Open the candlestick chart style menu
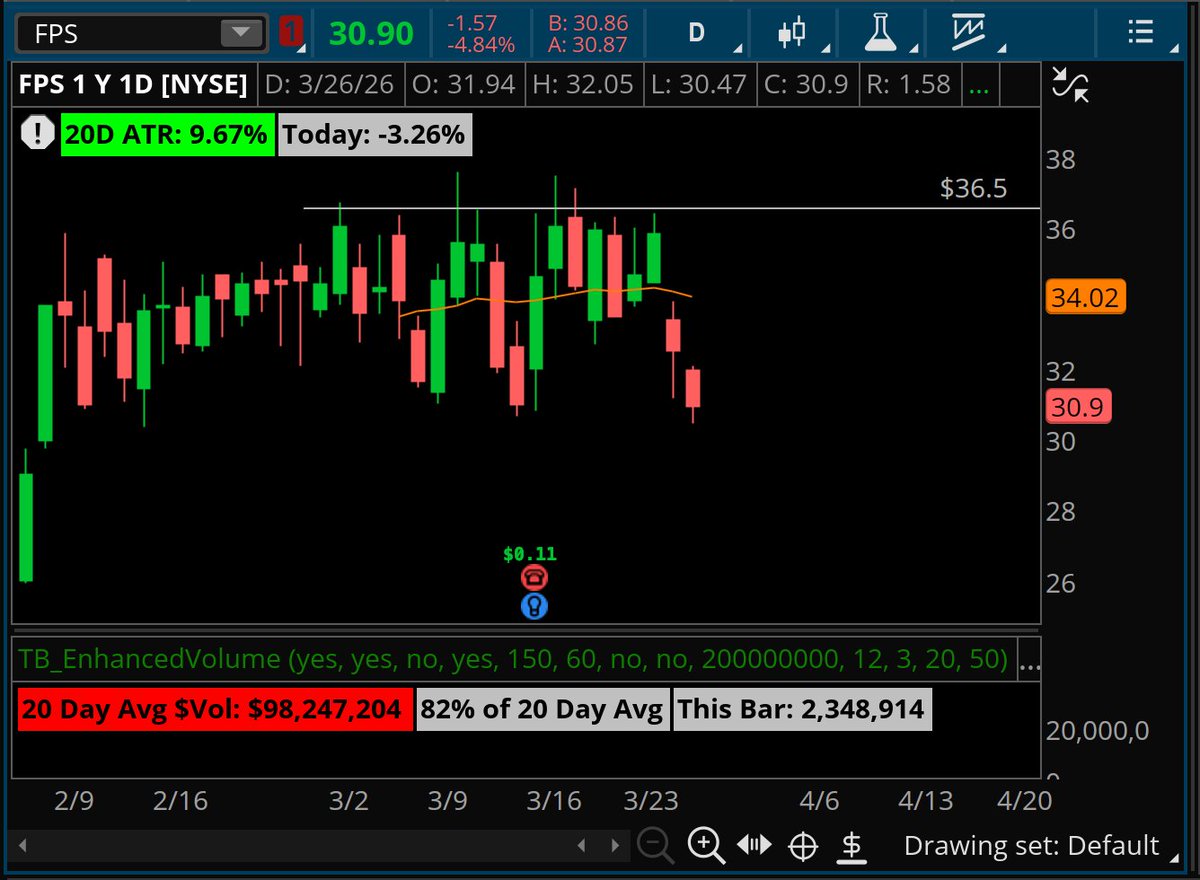 (792, 33)
